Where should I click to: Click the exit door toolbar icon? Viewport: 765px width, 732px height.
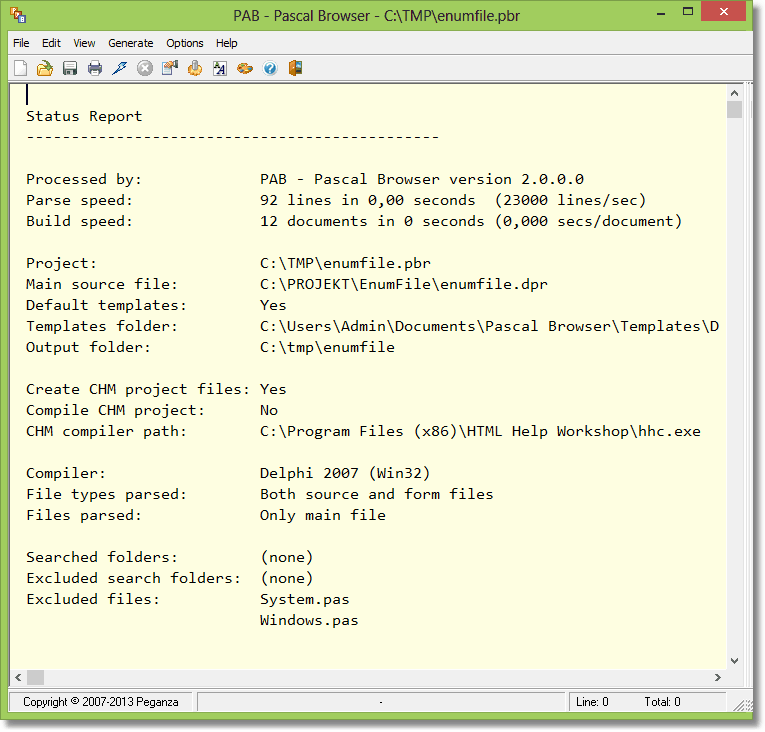[x=295, y=68]
